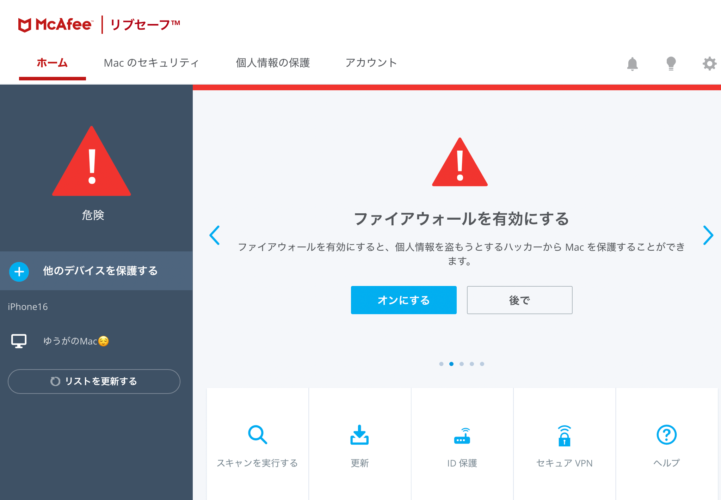The height and width of the screenshot is (500, 721).
Task: Click the リストを更新する button
Action: coord(94,381)
